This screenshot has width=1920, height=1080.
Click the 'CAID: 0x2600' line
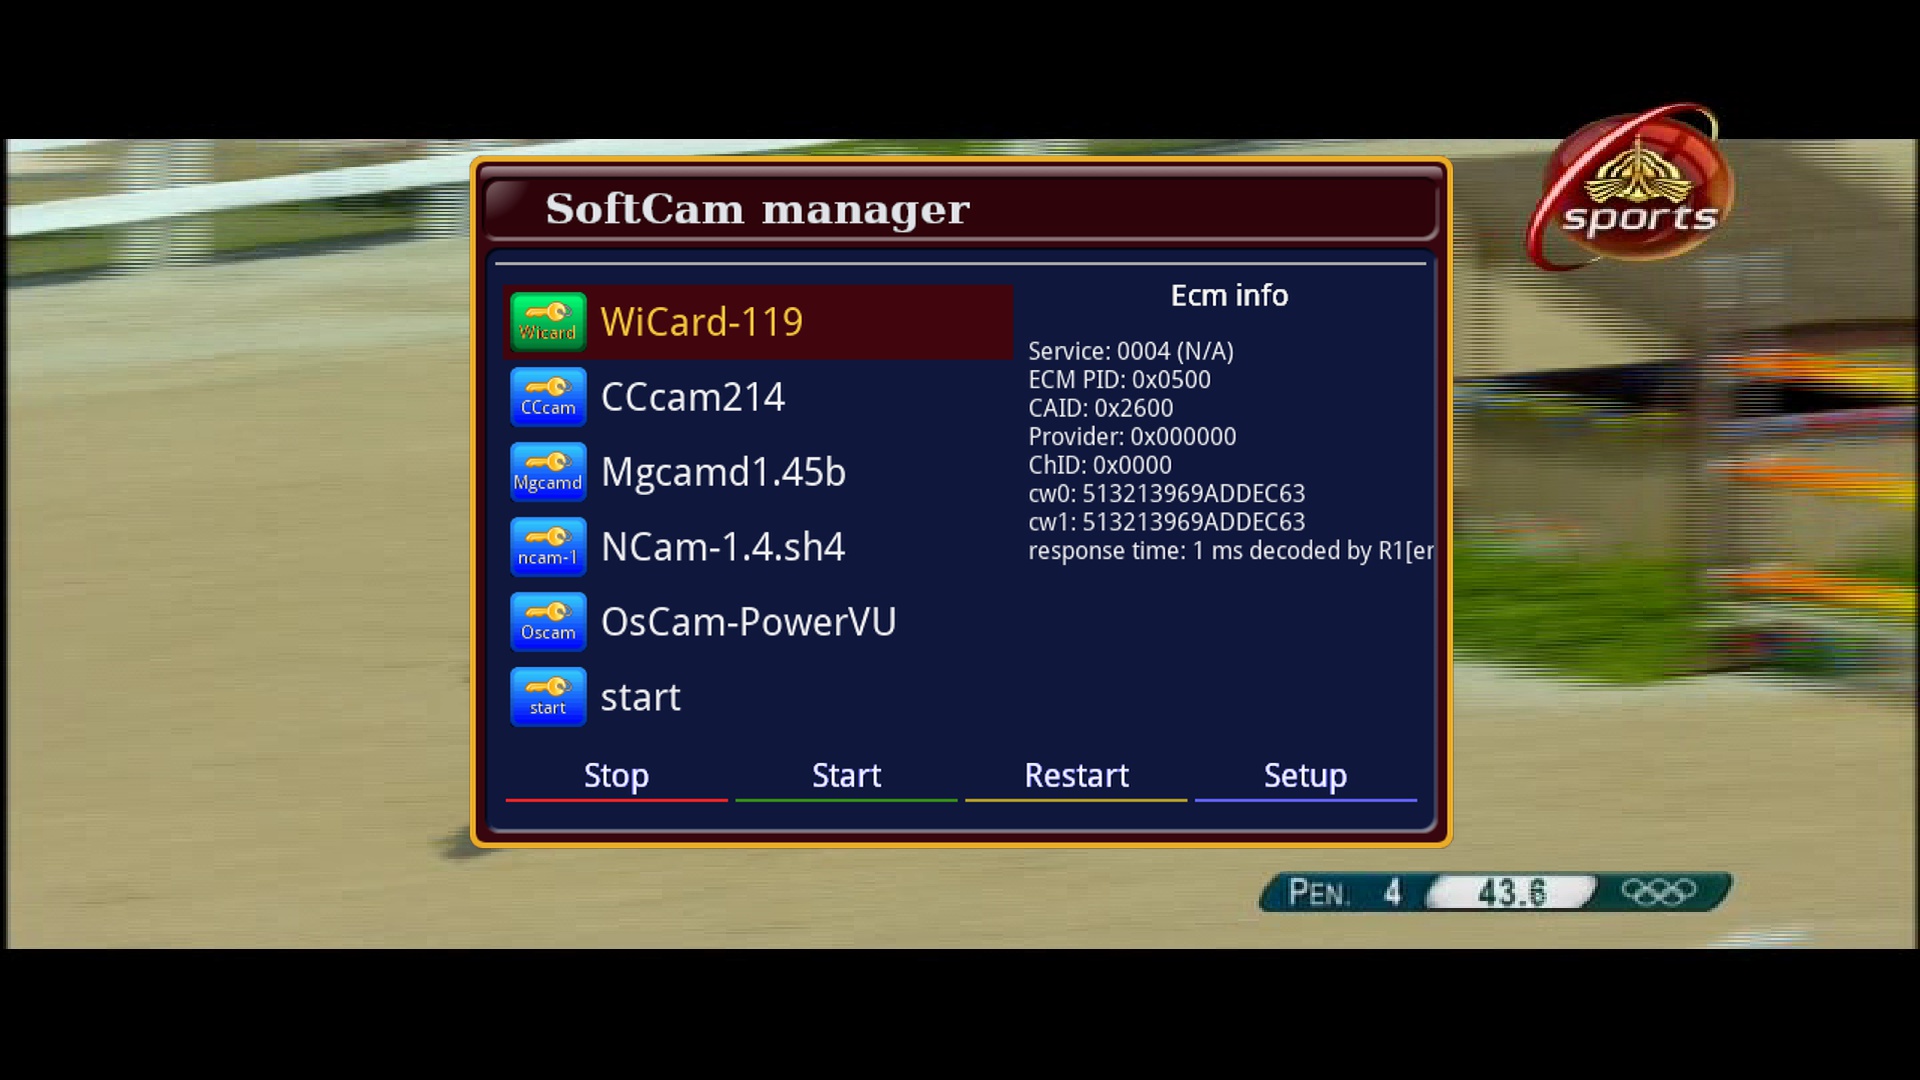pyautogui.click(x=1100, y=409)
